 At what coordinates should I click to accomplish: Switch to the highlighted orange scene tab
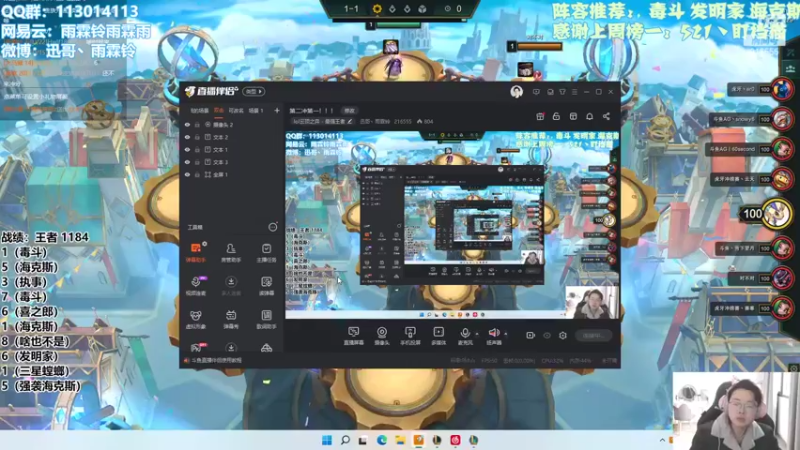(219, 111)
